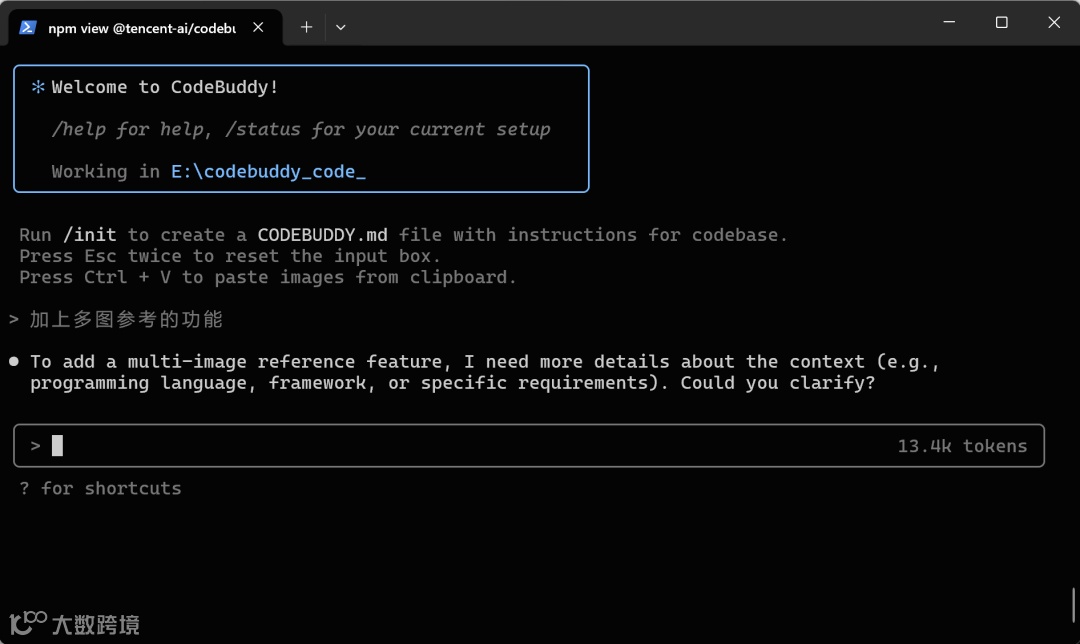Click the '/init' command text
Screen dimensions: 1080x644
click(x=90, y=235)
